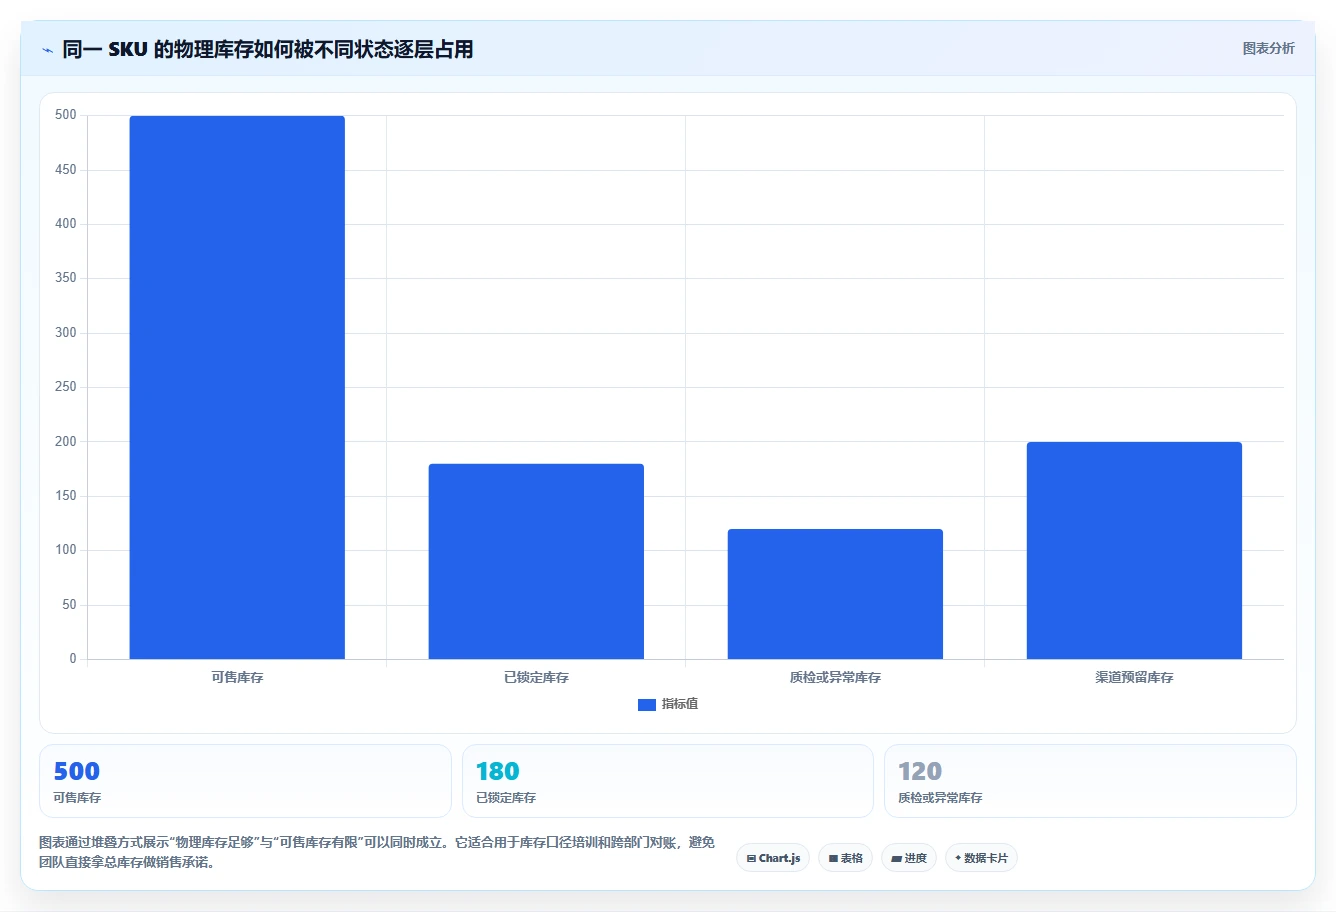Select the 进度 tag chip
Image resolution: width=1336 pixels, height=912 pixels.
pos(908,858)
